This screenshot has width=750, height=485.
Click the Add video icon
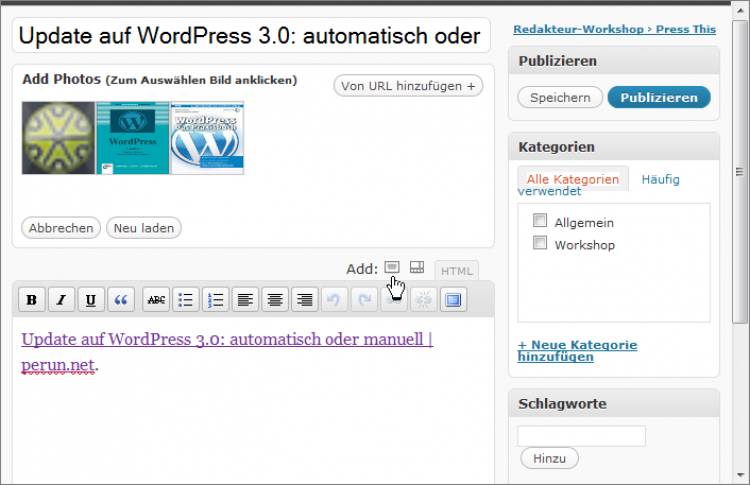pyautogui.click(x=417, y=268)
